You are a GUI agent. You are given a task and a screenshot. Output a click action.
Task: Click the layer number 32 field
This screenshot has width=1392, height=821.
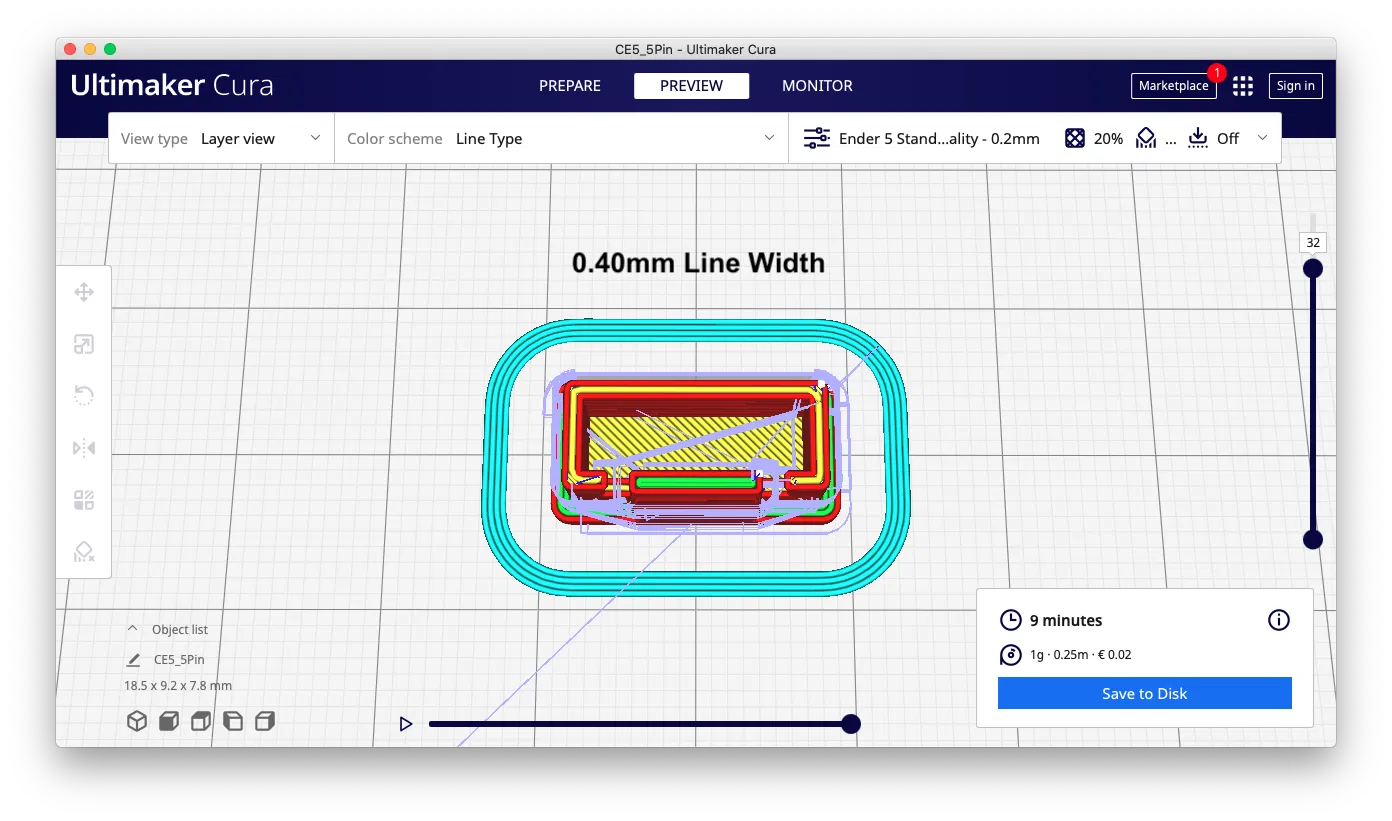[1313, 243]
